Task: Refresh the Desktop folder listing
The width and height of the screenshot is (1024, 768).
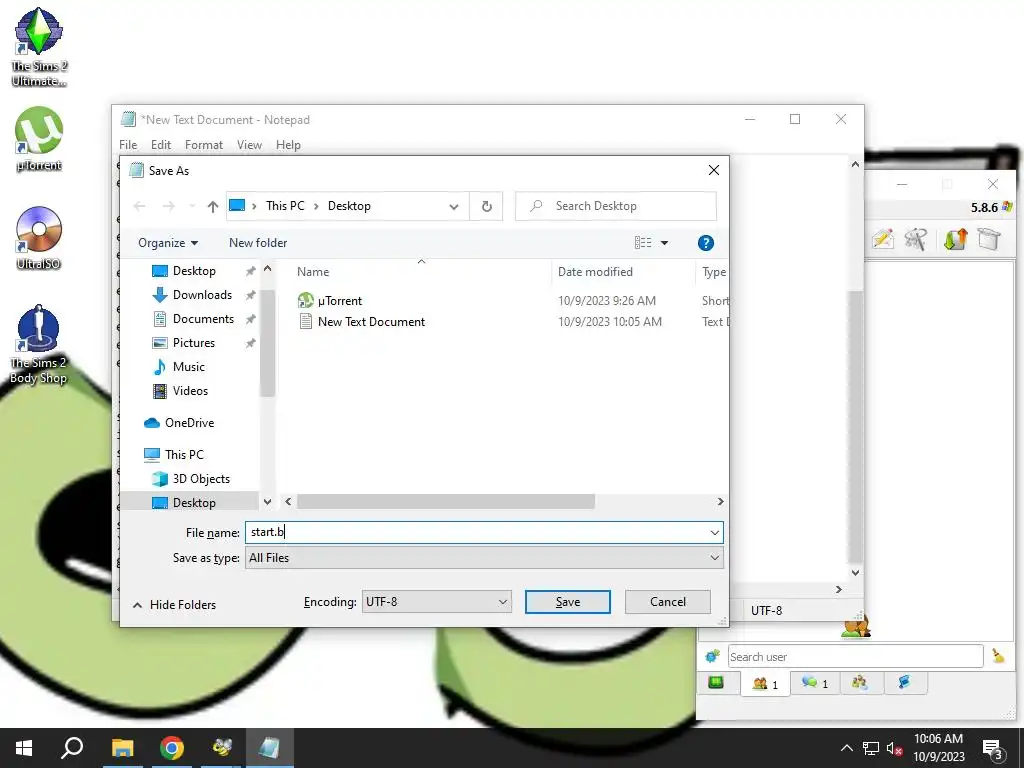Action: click(487, 206)
